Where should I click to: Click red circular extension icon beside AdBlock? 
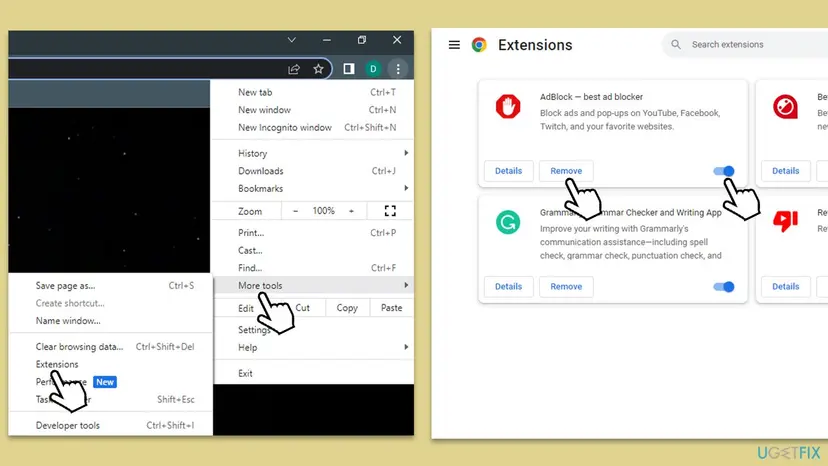tap(785, 107)
